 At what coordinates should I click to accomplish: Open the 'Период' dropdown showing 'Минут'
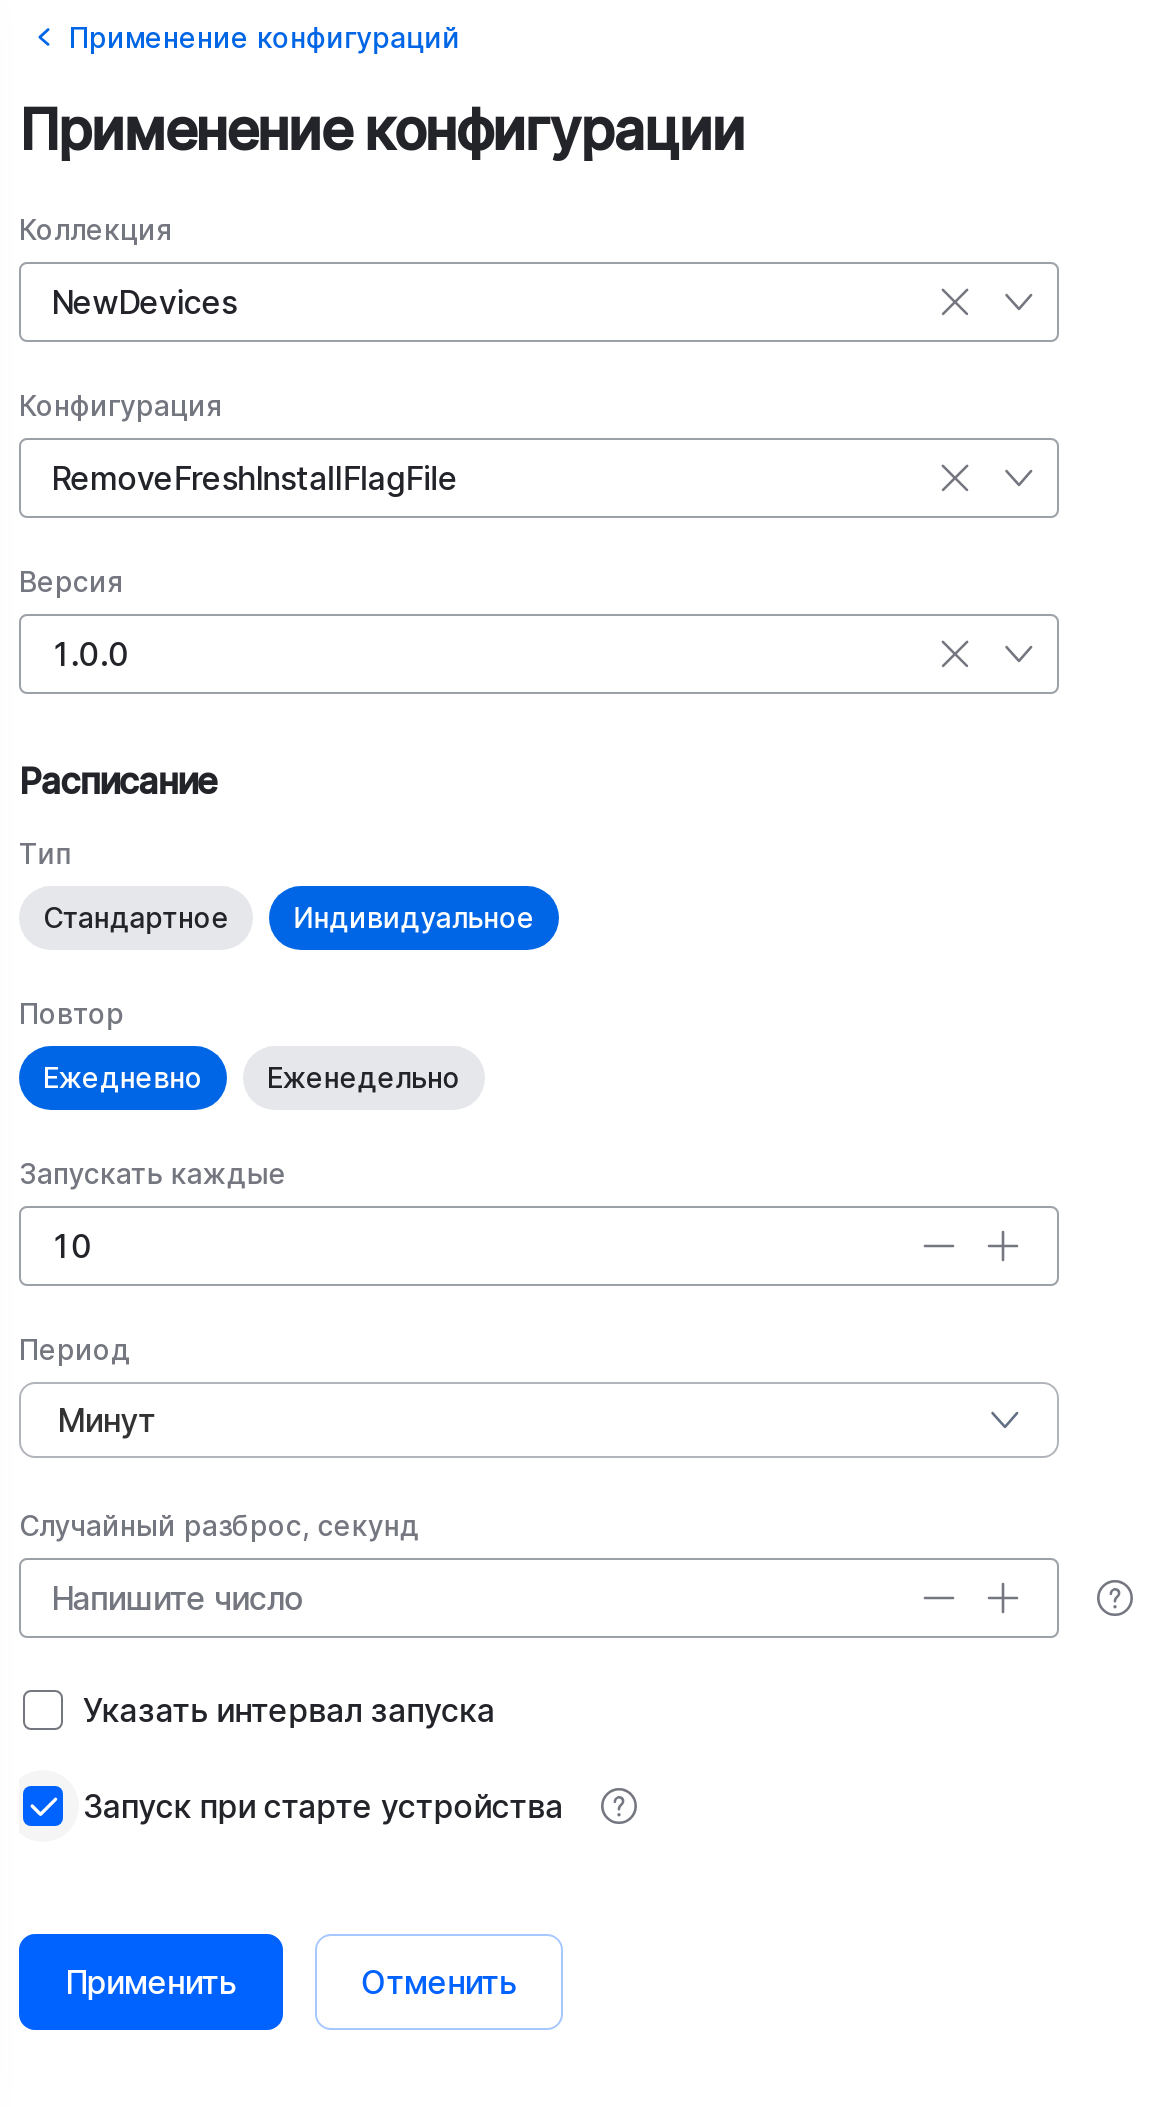tap(1005, 1419)
